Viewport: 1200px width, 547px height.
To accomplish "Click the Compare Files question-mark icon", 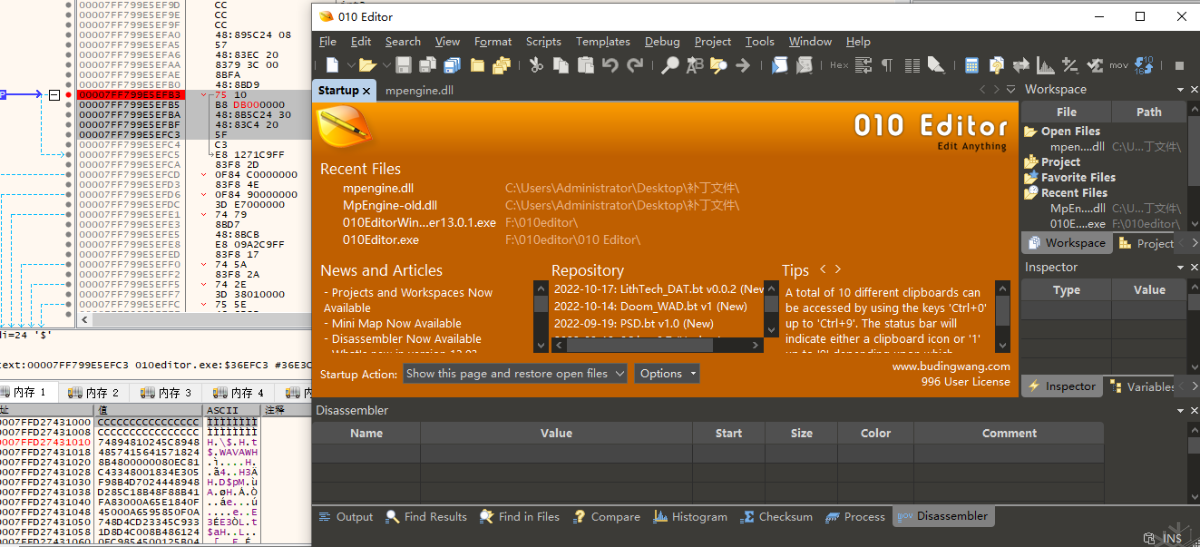I will tap(996, 65).
